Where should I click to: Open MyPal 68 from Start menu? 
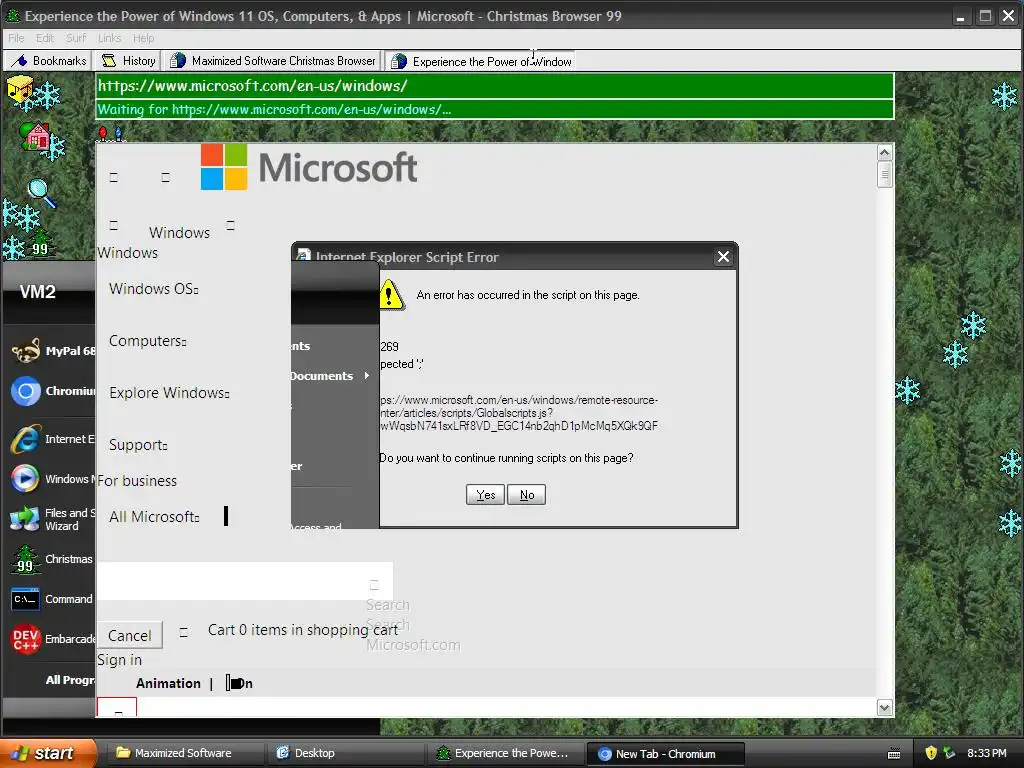(52, 351)
